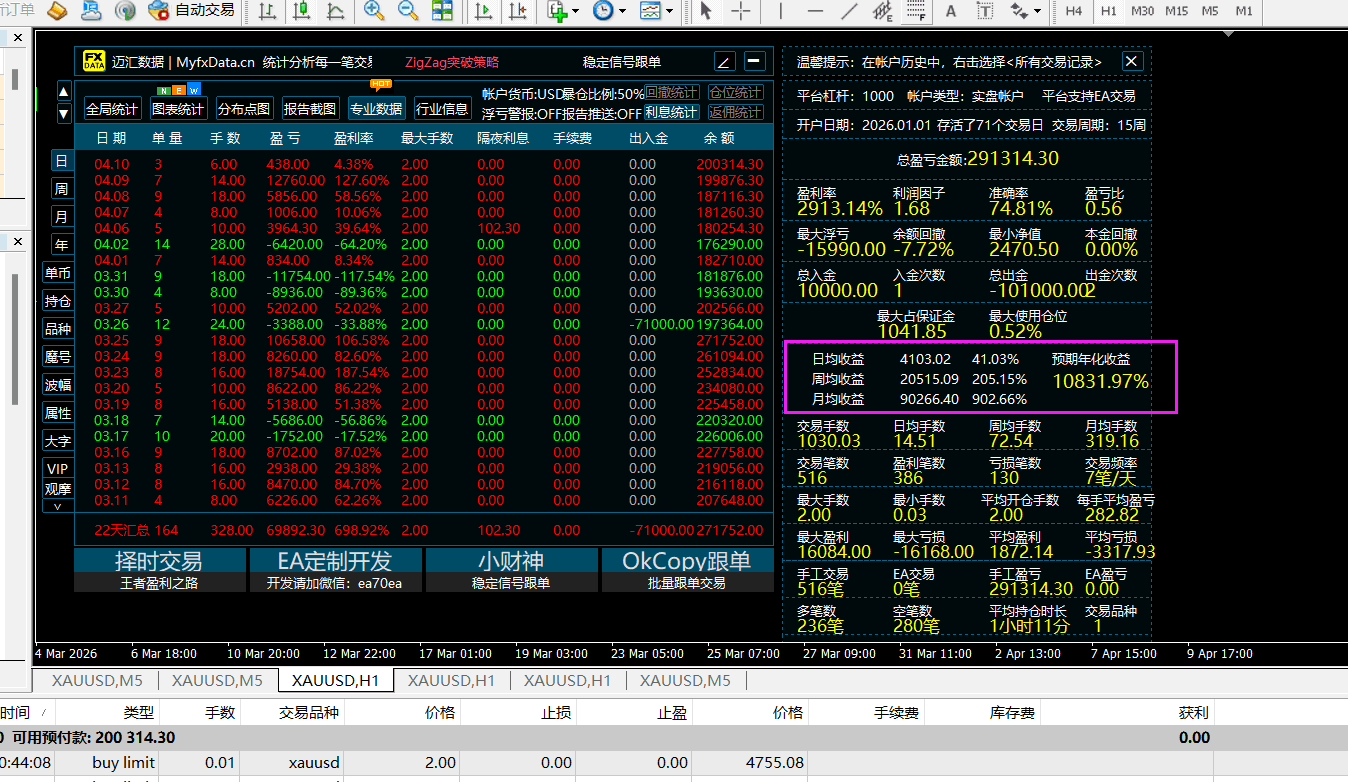
Task: Select the 周 weekly period option
Action: tap(61, 189)
